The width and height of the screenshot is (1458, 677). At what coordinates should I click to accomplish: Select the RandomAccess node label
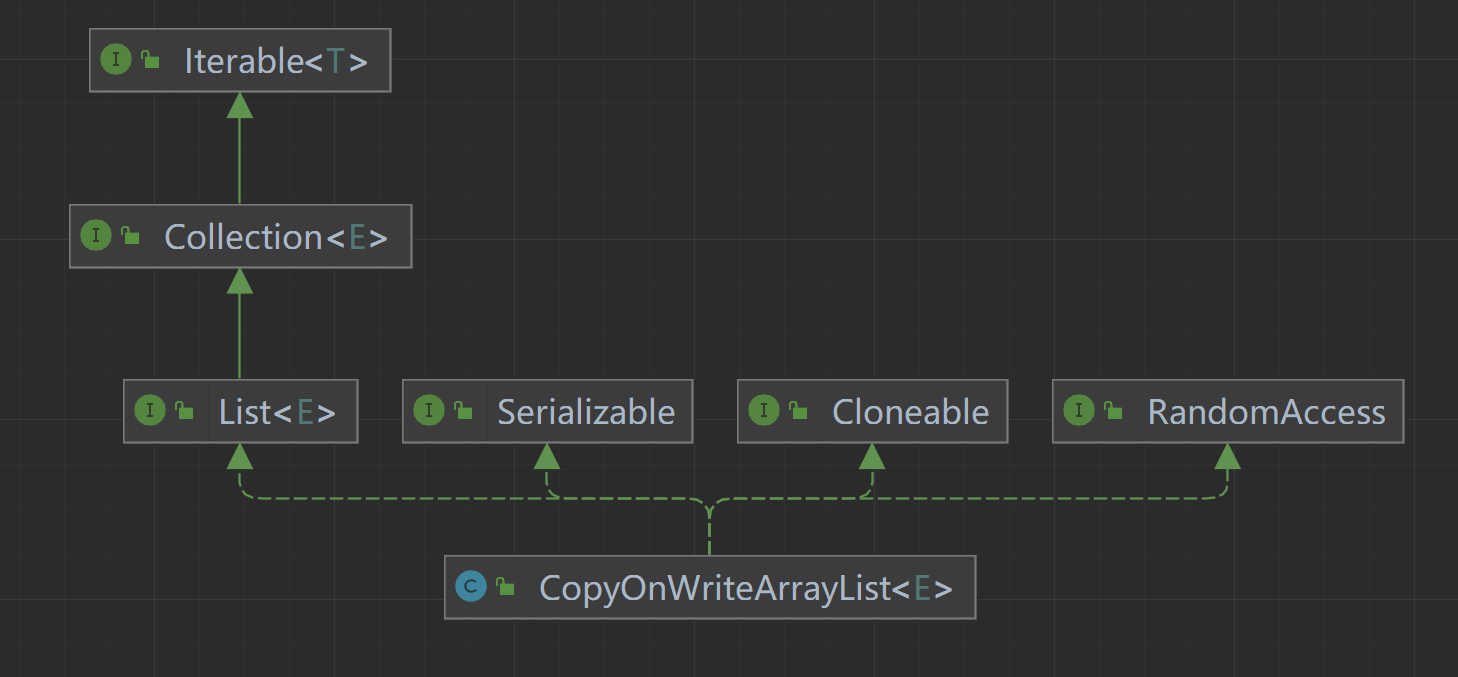coord(1266,412)
